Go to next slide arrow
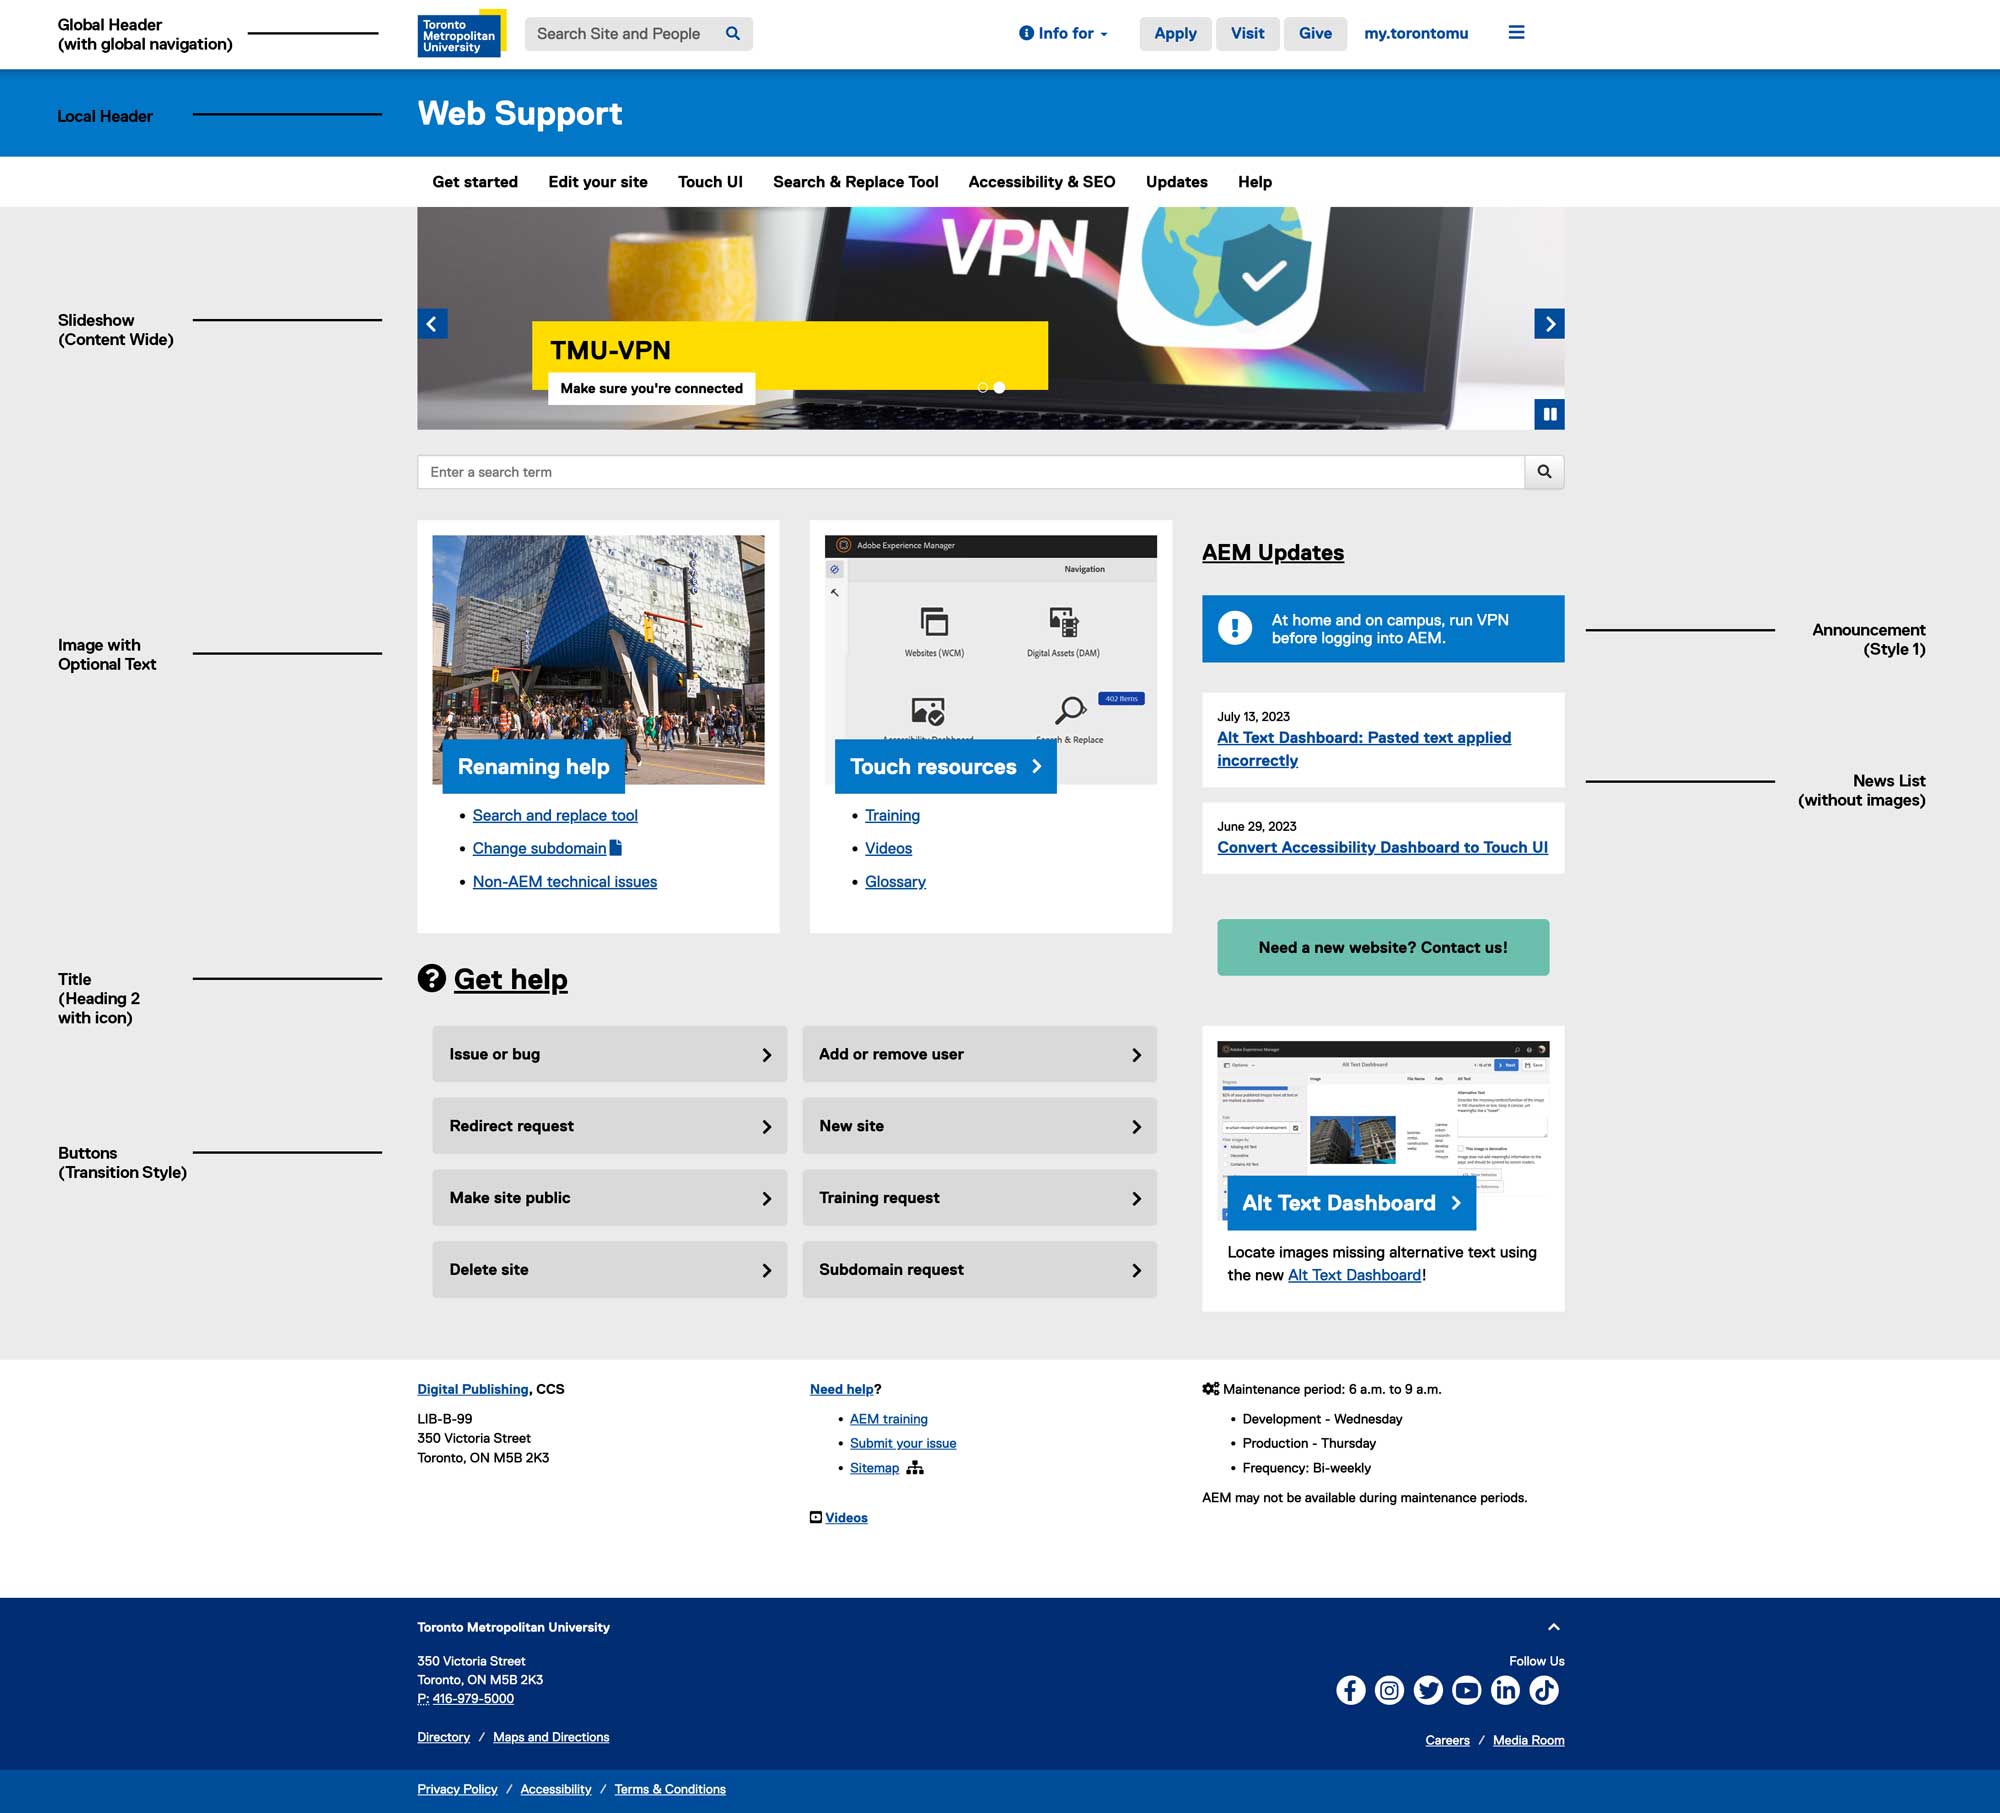Screen dimensions: 2000x1813 (1549, 324)
